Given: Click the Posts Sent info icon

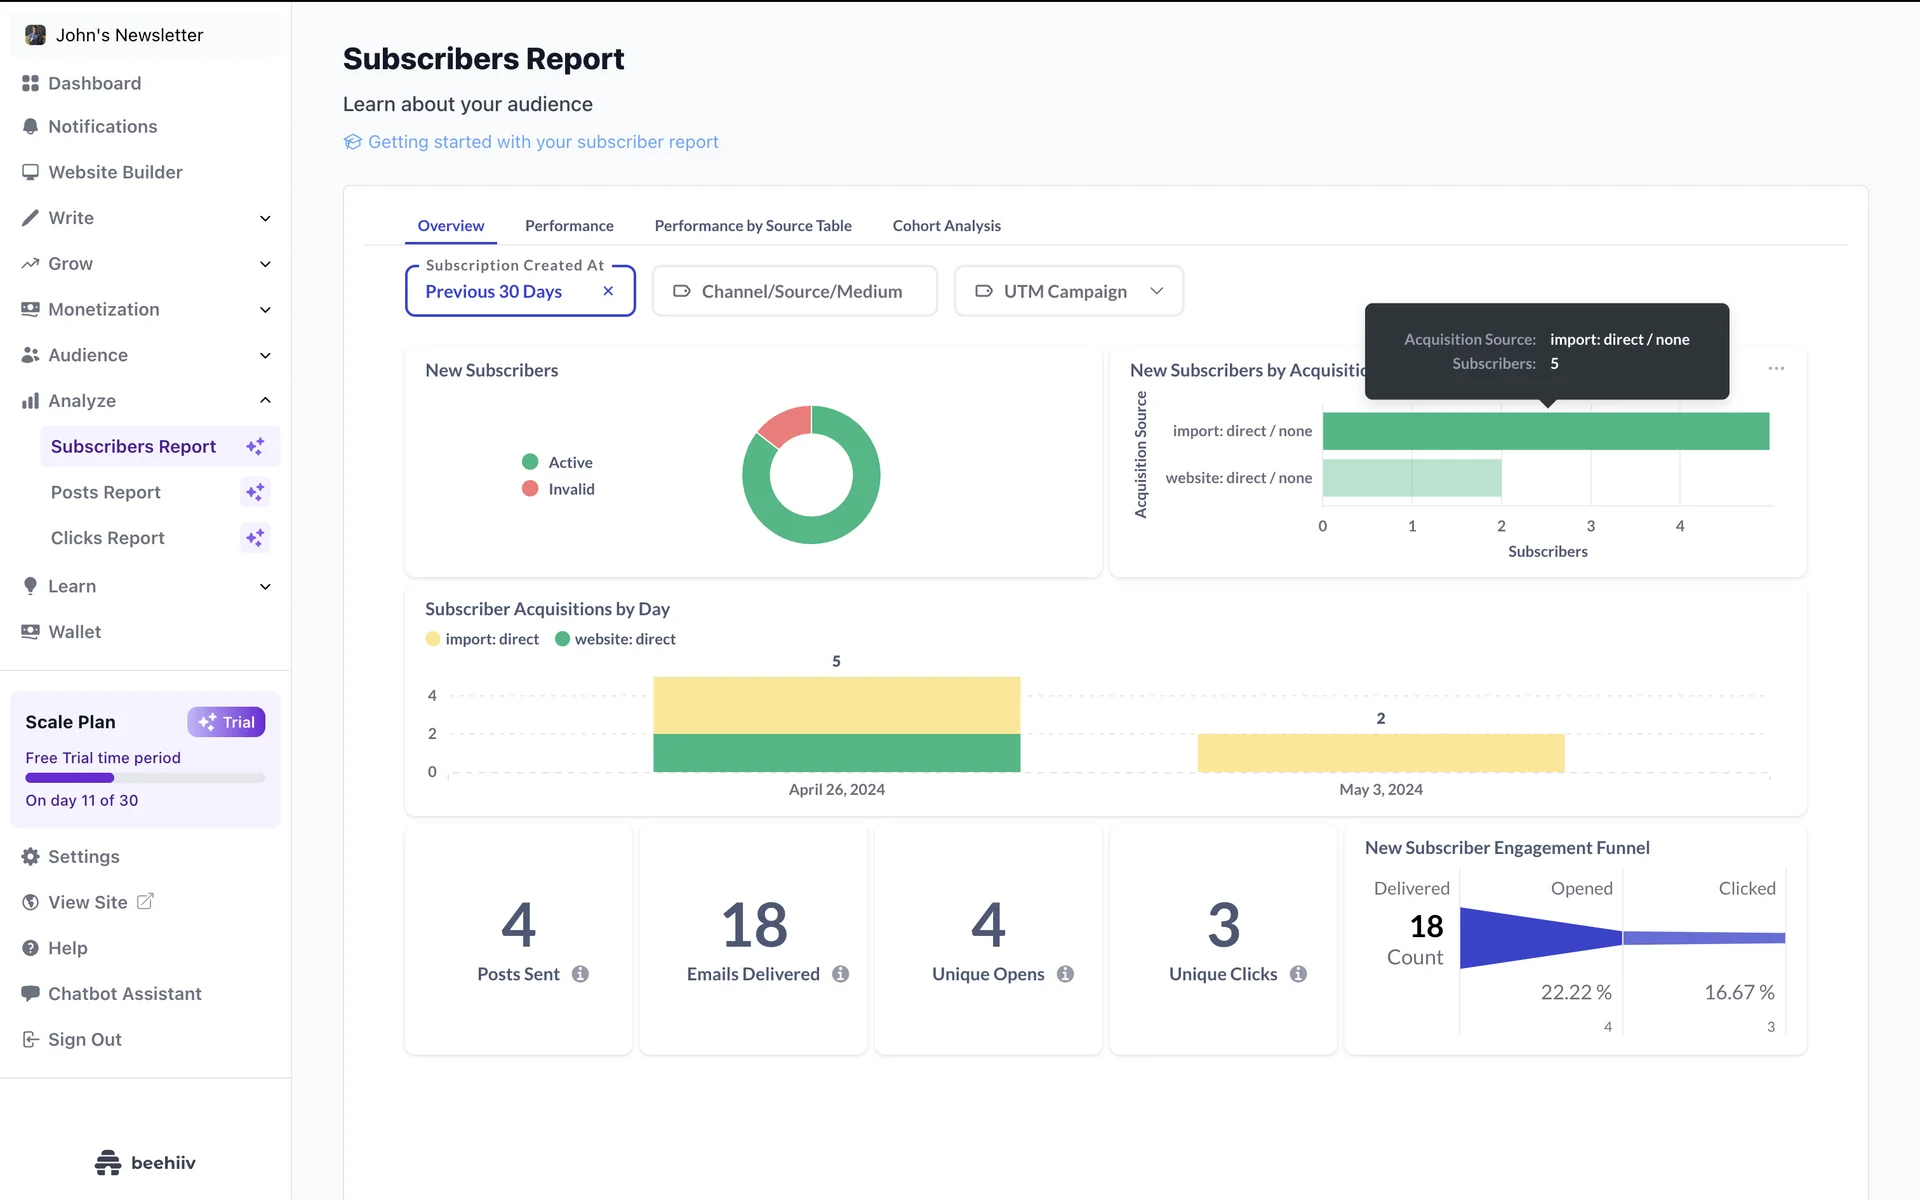Looking at the screenshot, I should 580,974.
